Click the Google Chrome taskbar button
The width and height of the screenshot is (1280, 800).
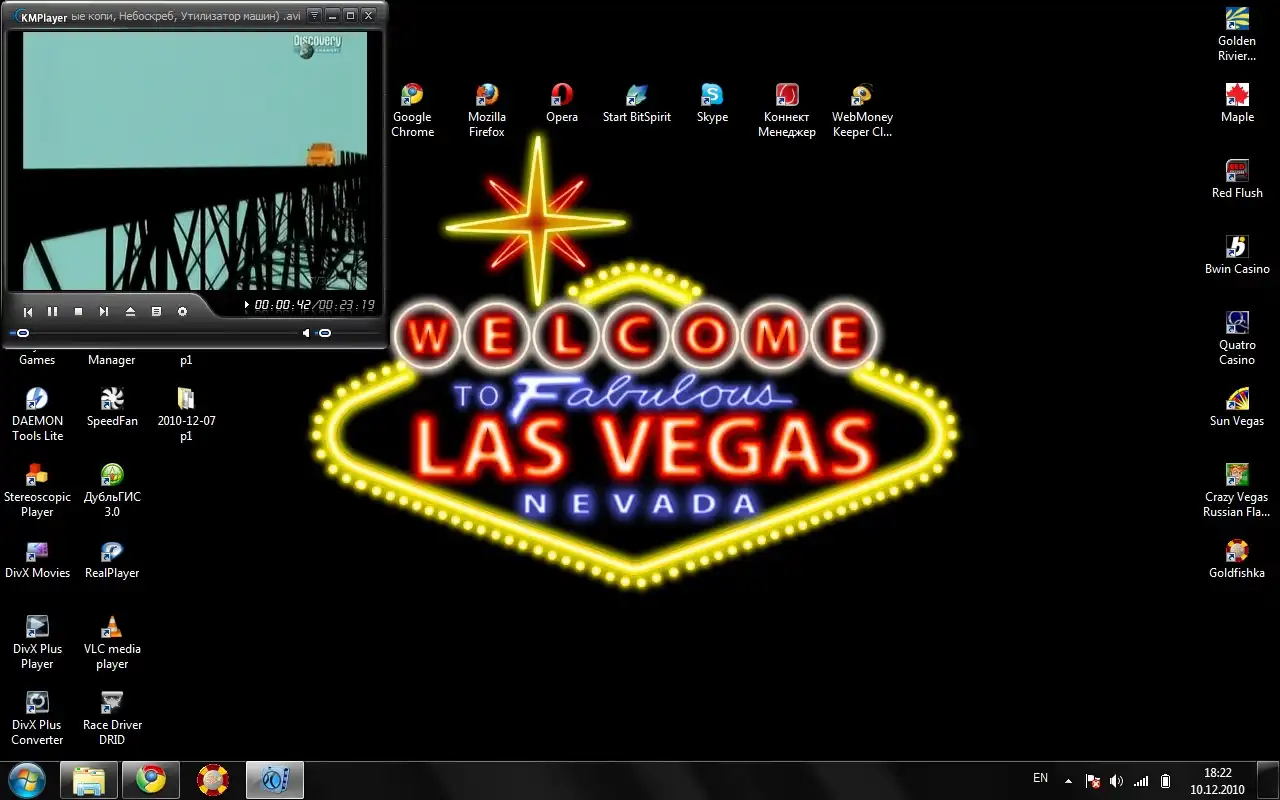(151, 779)
